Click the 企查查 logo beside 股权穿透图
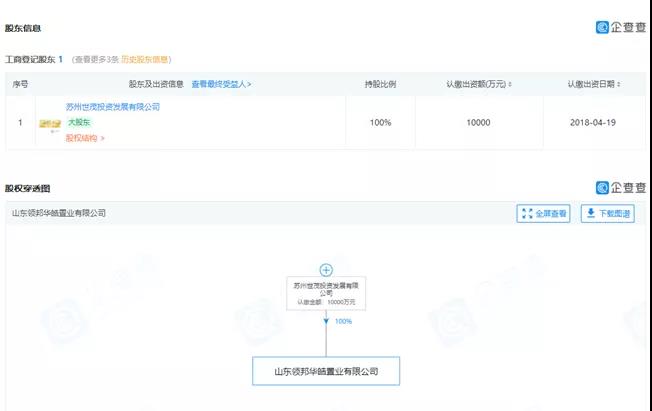The image size is (652, 411). coord(621,188)
